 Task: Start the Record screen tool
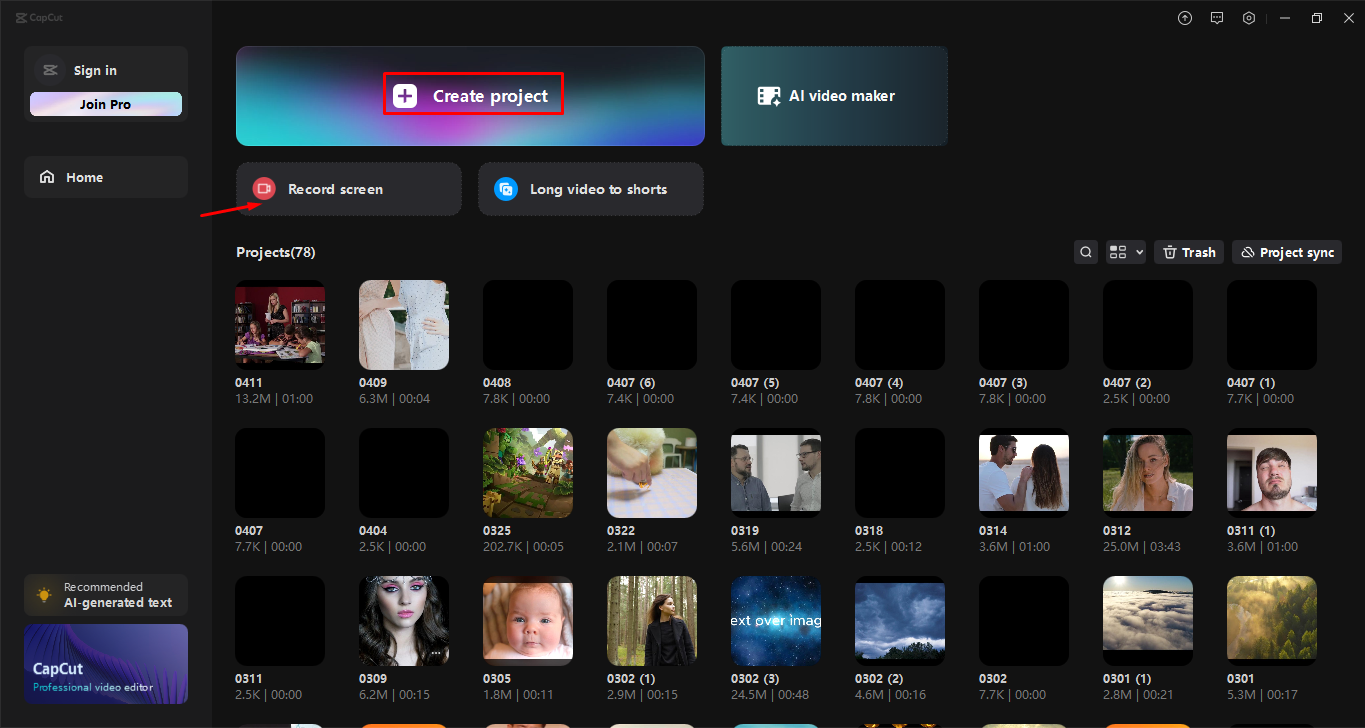349,189
